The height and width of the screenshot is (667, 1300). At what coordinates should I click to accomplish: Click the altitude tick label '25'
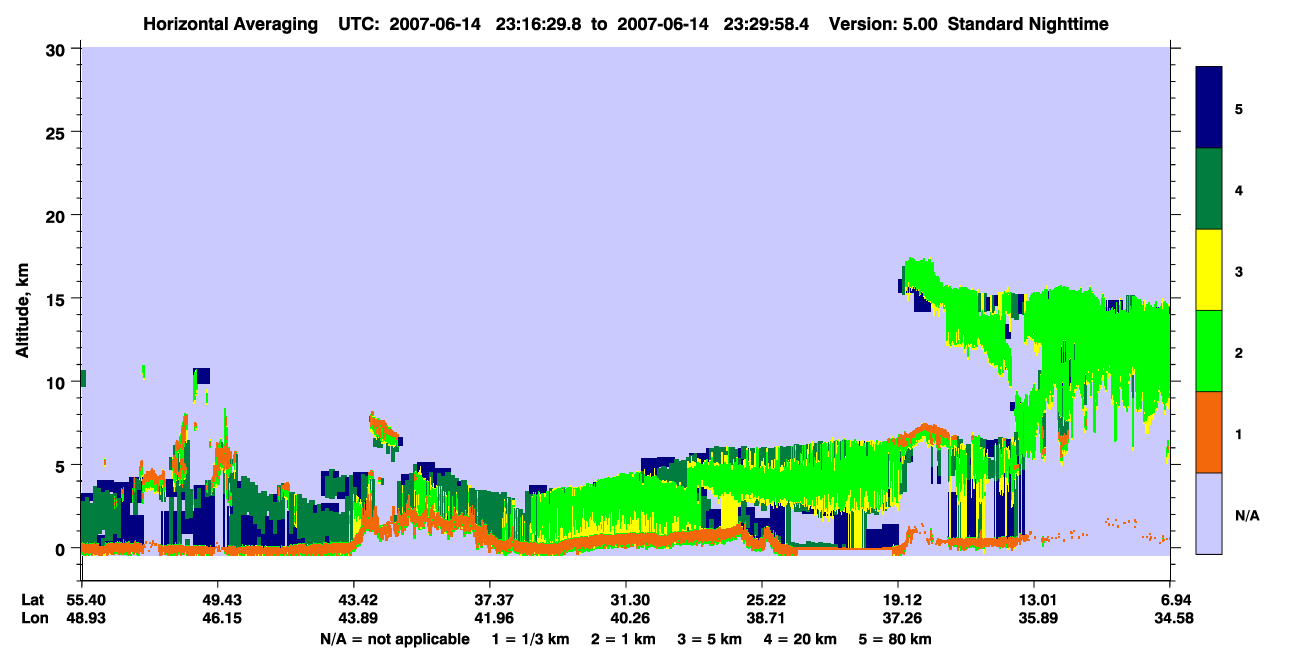click(x=58, y=132)
